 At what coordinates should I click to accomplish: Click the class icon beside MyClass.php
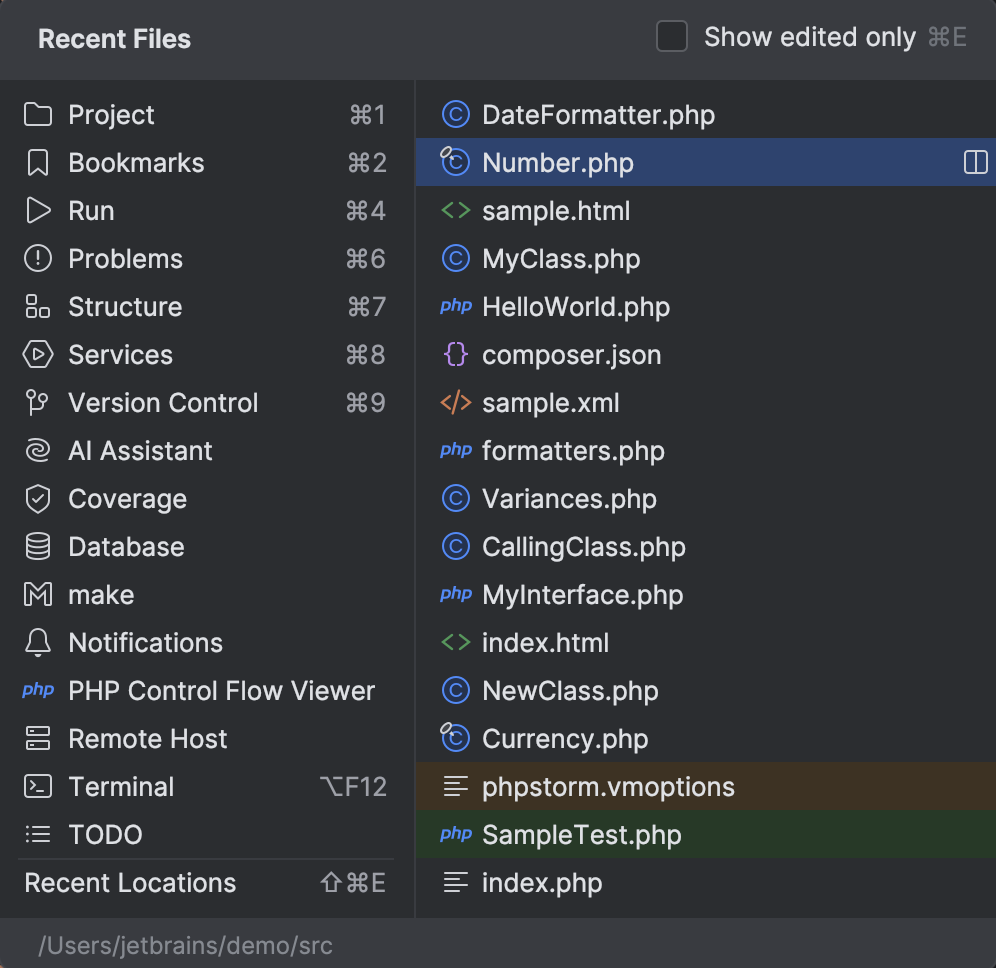(456, 258)
